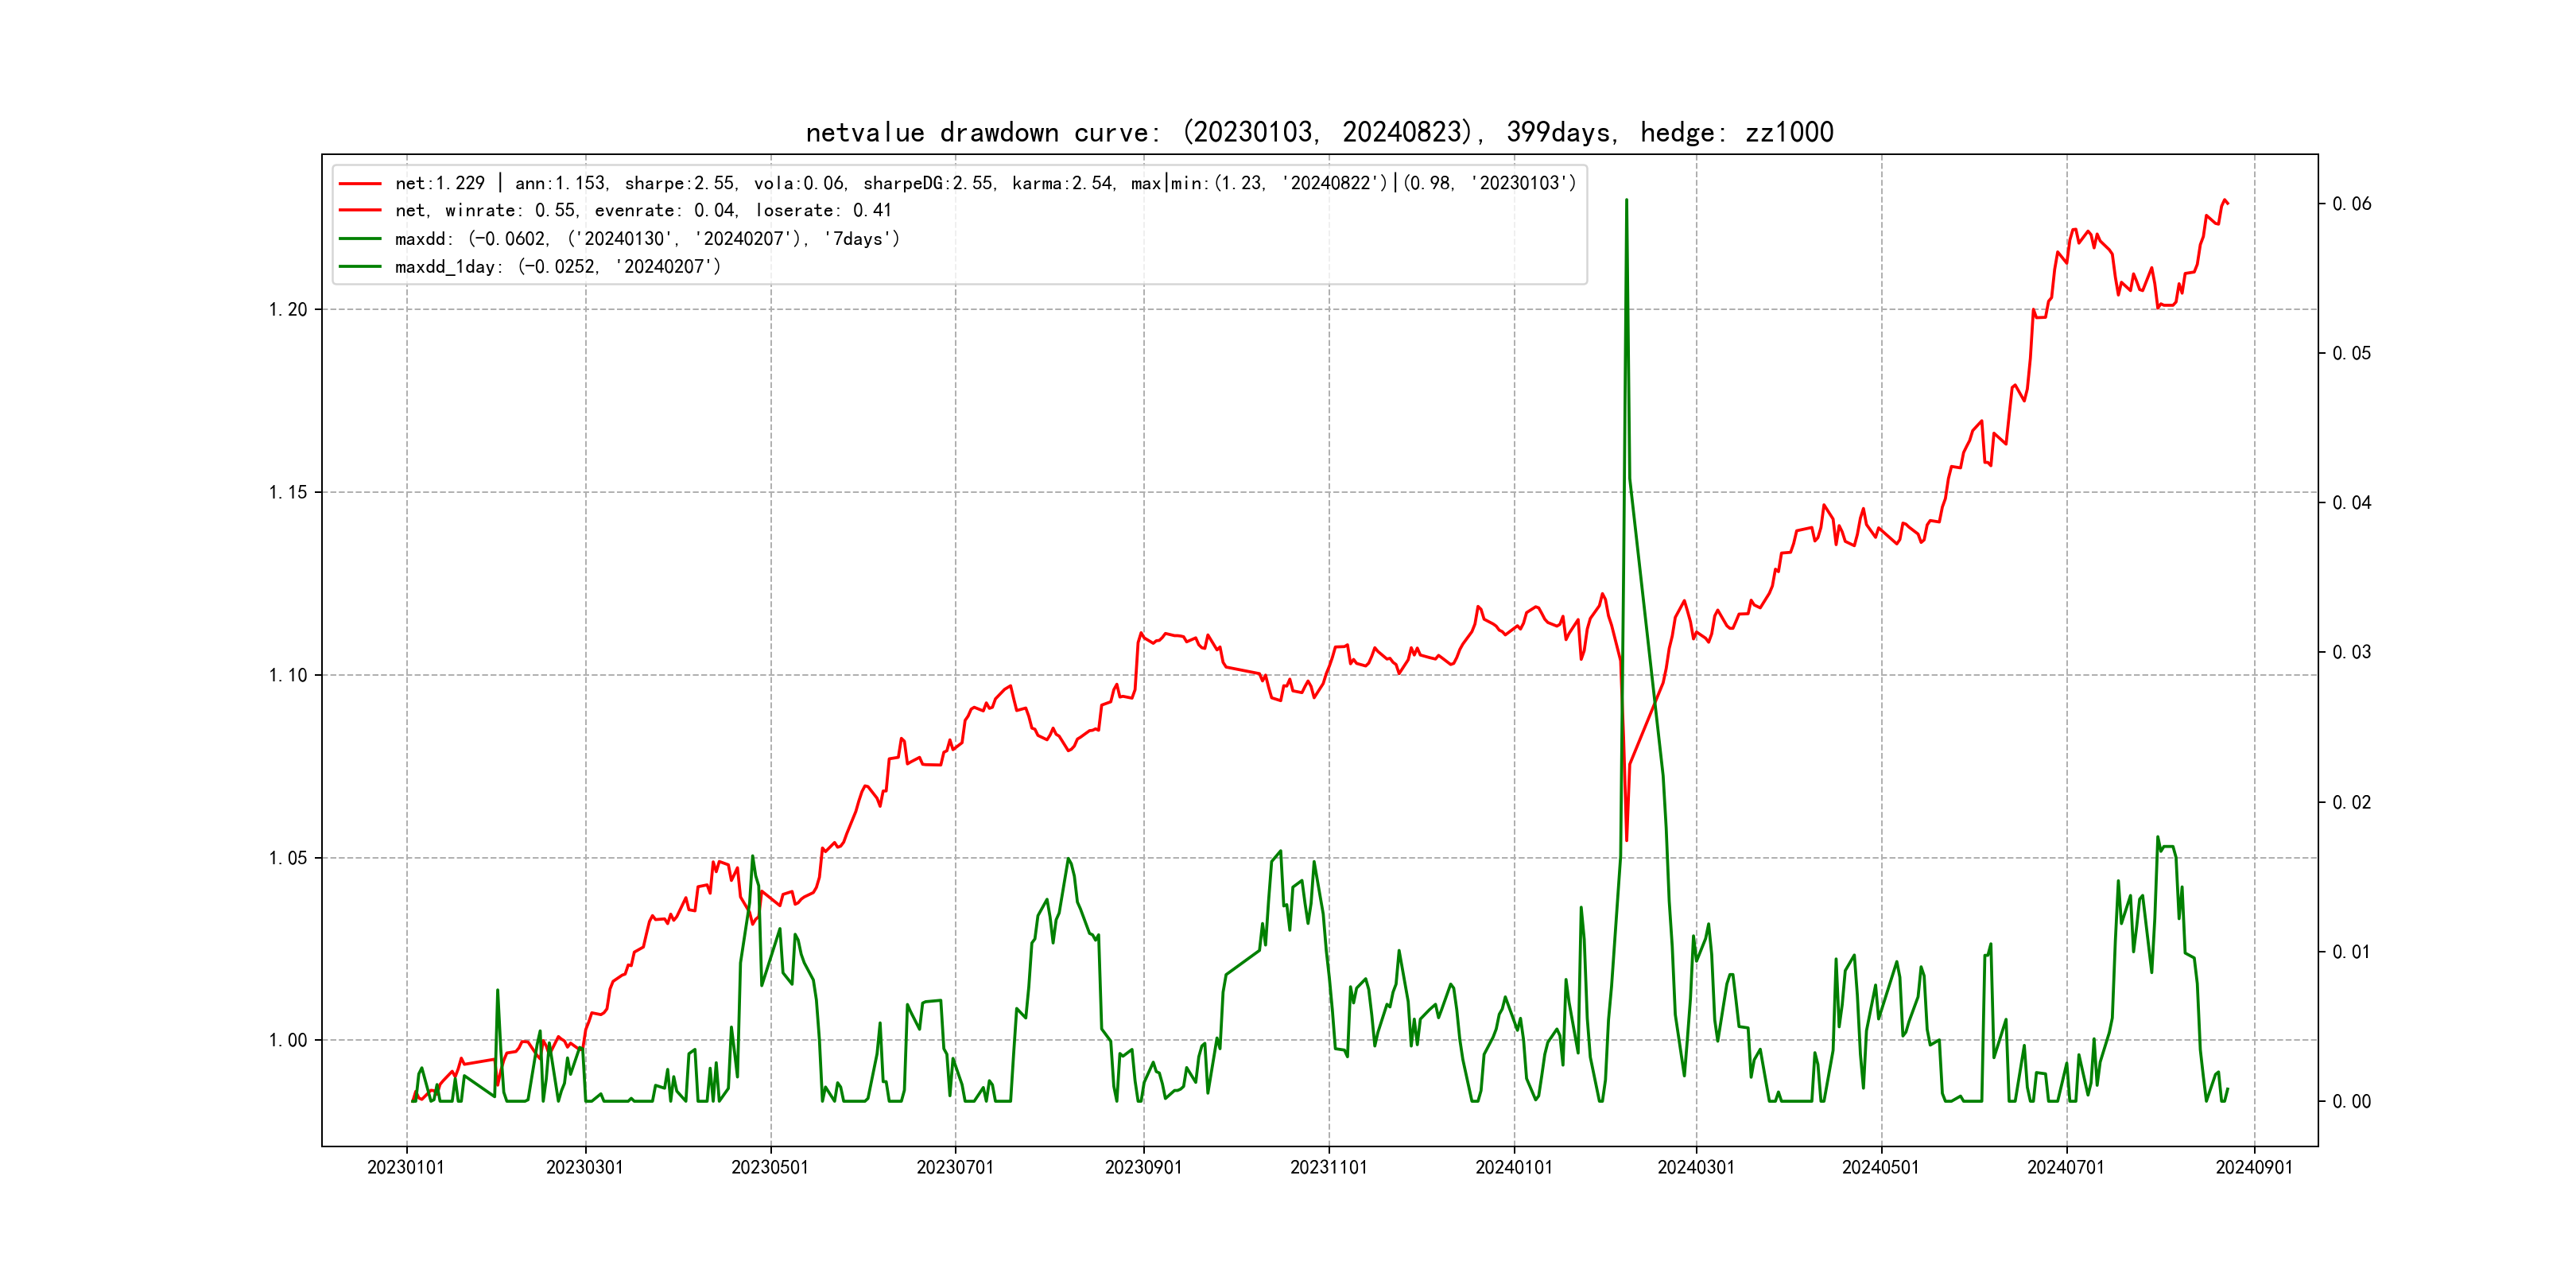
Task: Click the chart title text
Action: click(x=1319, y=132)
